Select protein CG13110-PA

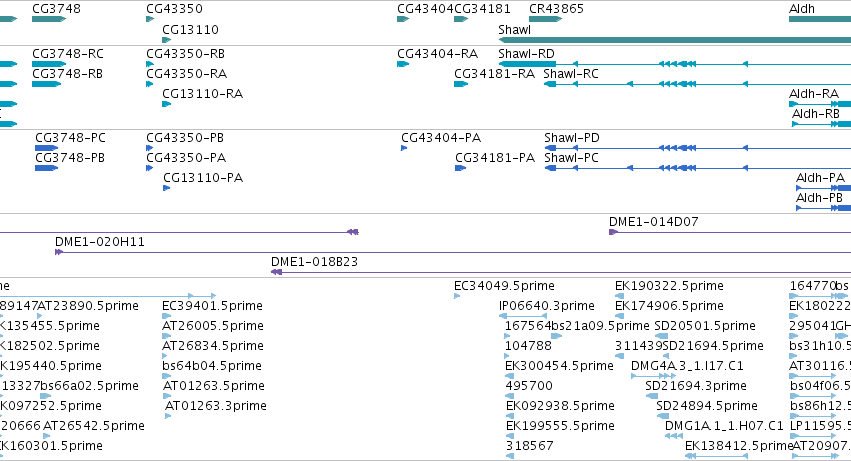pyautogui.click(x=203, y=178)
